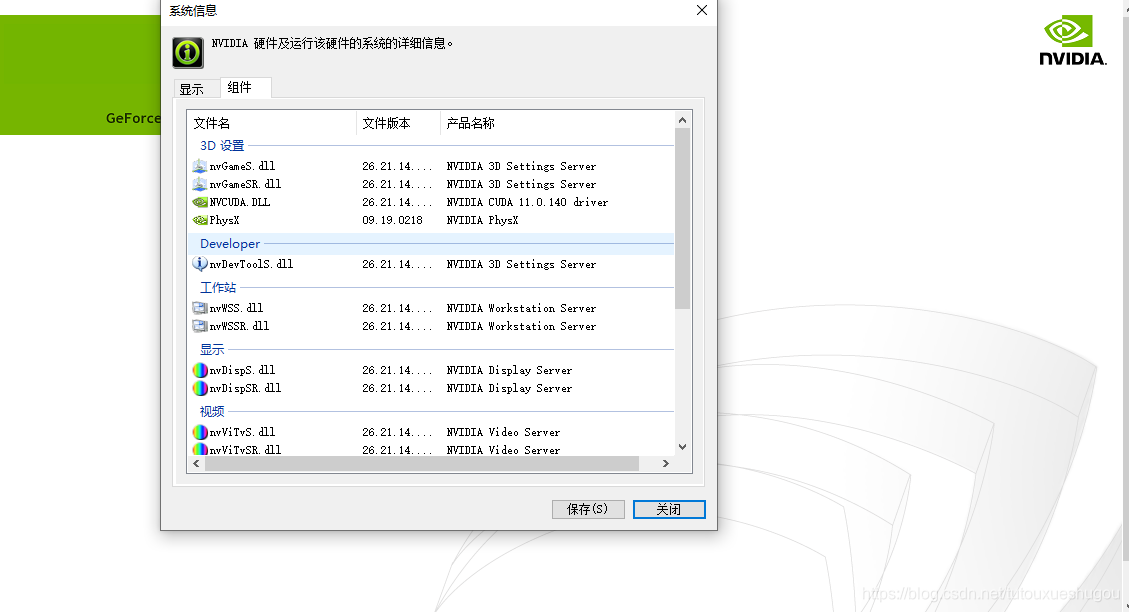Click the horizontal scrollbar right arrow
This screenshot has width=1129, height=612.
coord(665,463)
